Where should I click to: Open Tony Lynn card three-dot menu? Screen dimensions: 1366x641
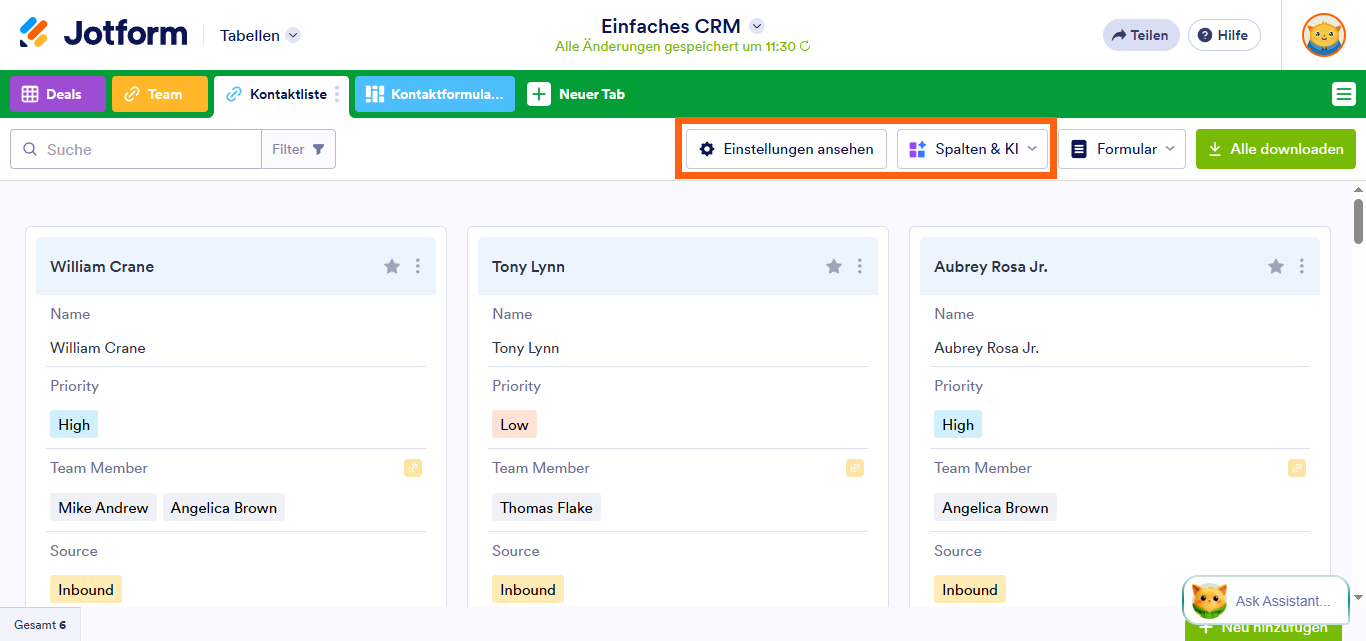860,266
